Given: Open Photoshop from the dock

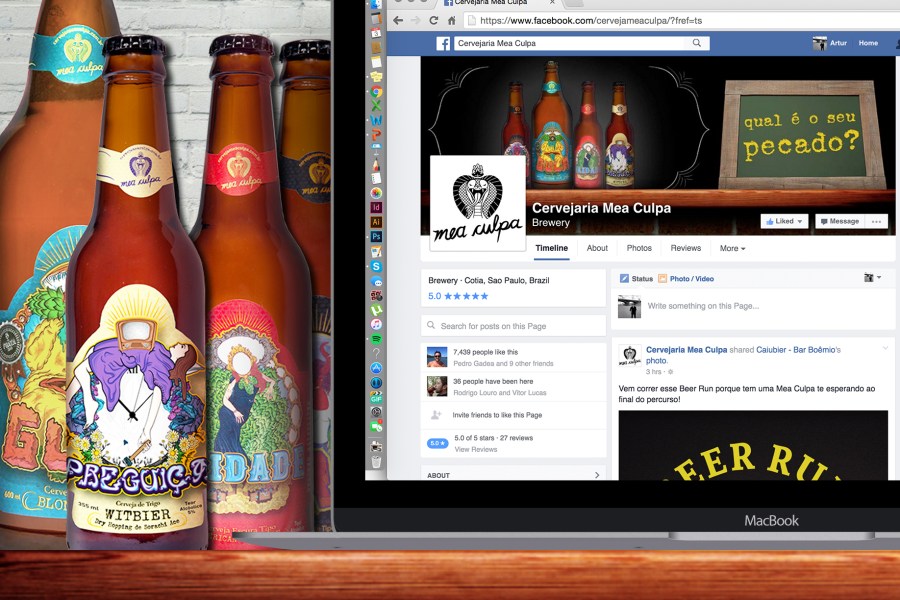Looking at the screenshot, I should pyautogui.click(x=376, y=236).
